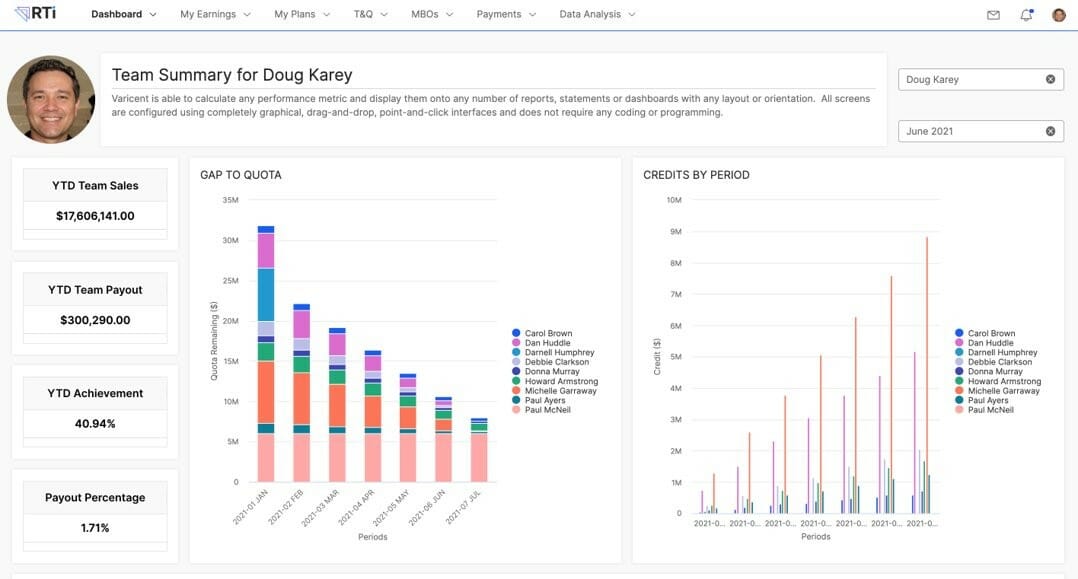Expand the Dashboard dropdown menu

(x=124, y=15)
